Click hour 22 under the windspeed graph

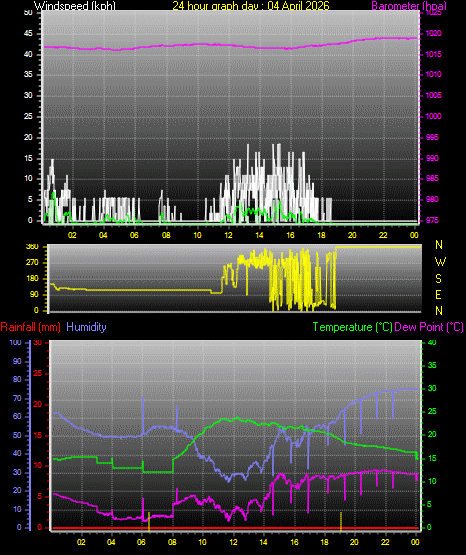tap(383, 235)
